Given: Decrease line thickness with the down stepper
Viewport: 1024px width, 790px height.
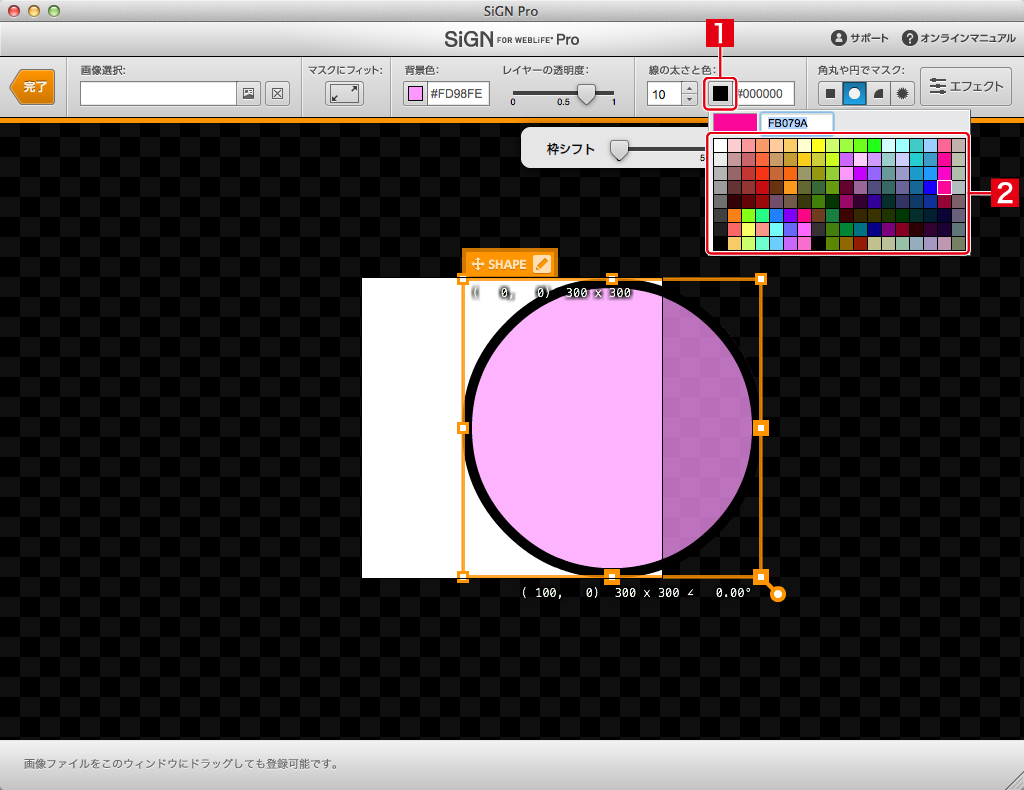Looking at the screenshot, I should 690,100.
